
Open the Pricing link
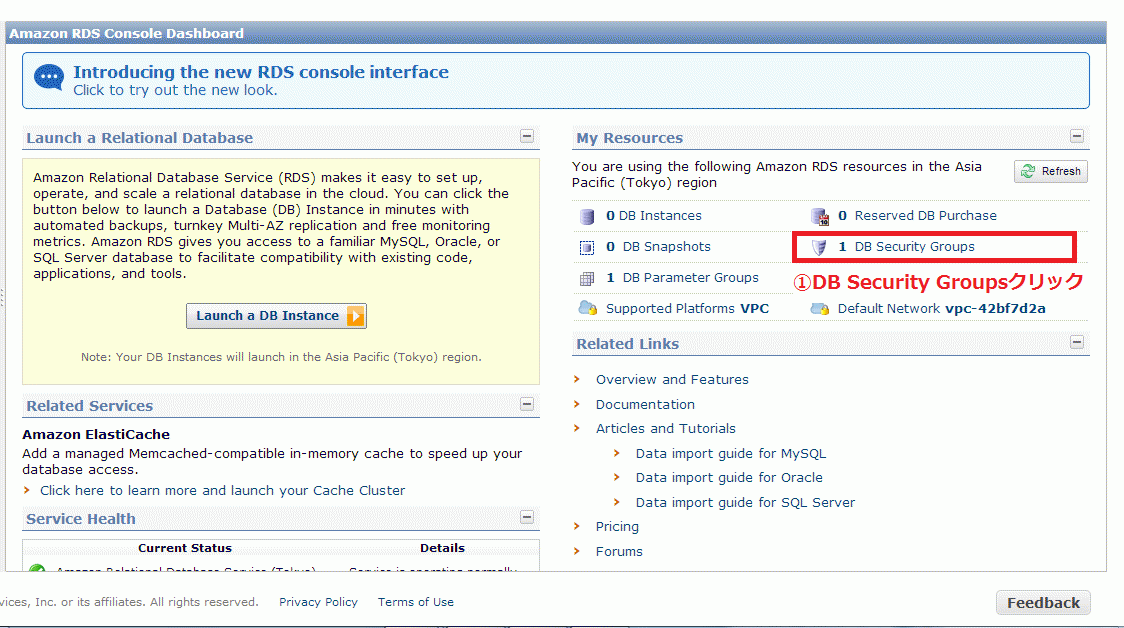617,527
